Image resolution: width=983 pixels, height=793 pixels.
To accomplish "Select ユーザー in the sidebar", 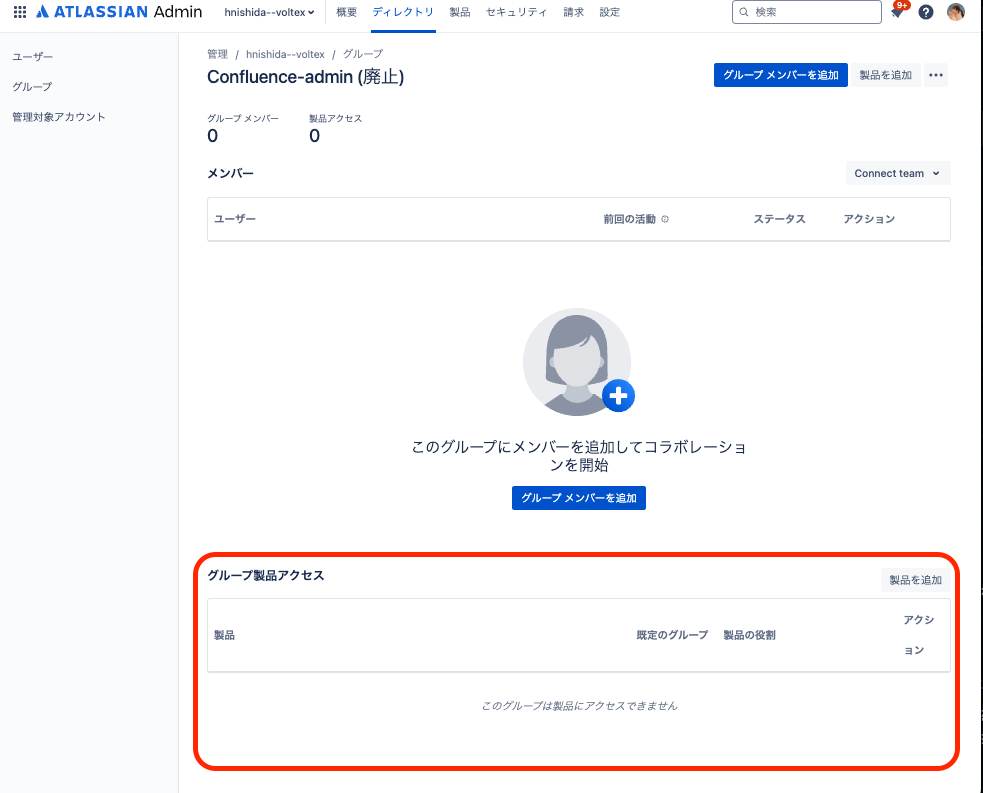I will (33, 56).
